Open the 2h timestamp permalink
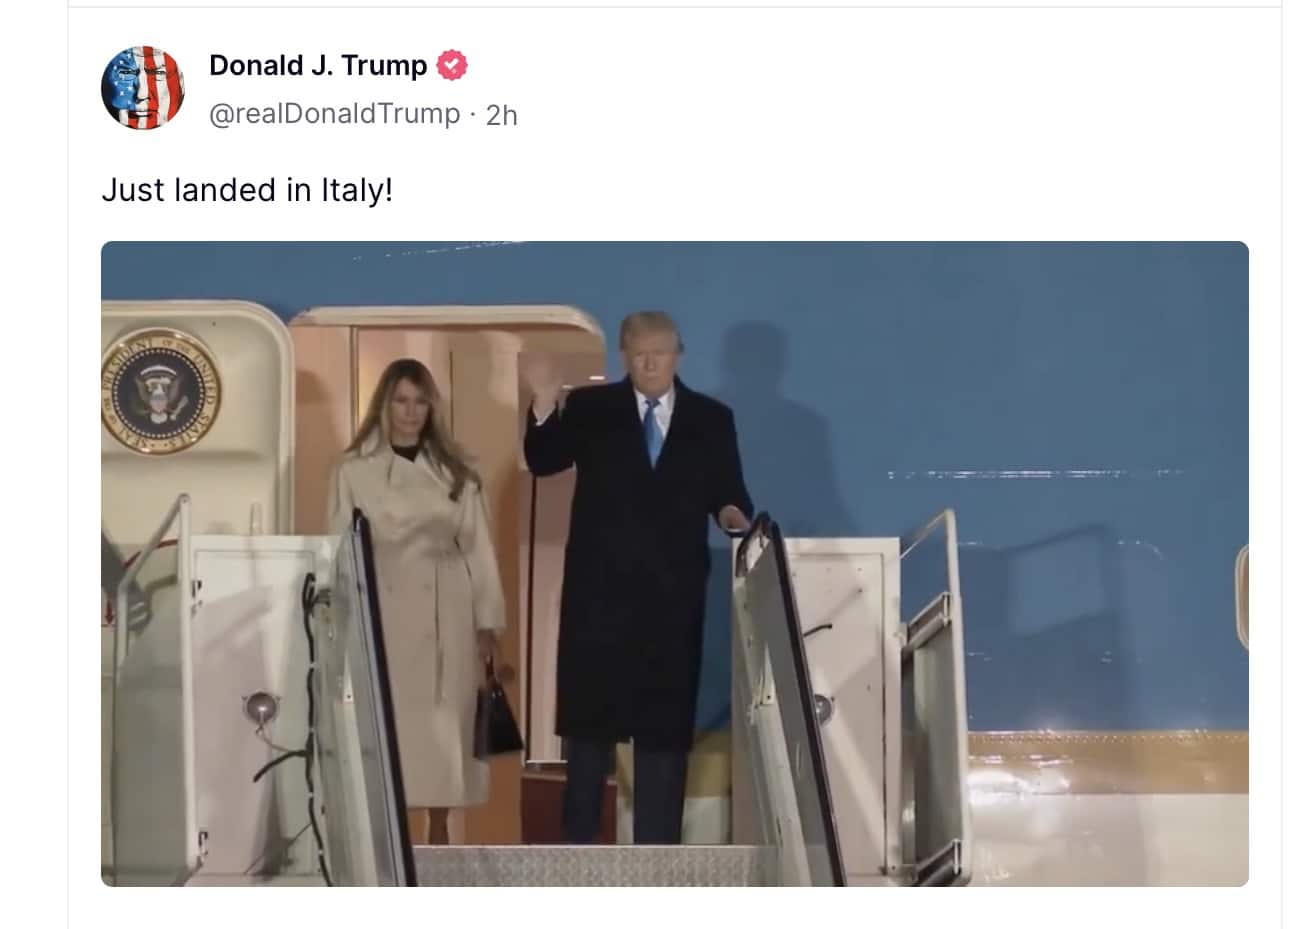 pos(502,115)
